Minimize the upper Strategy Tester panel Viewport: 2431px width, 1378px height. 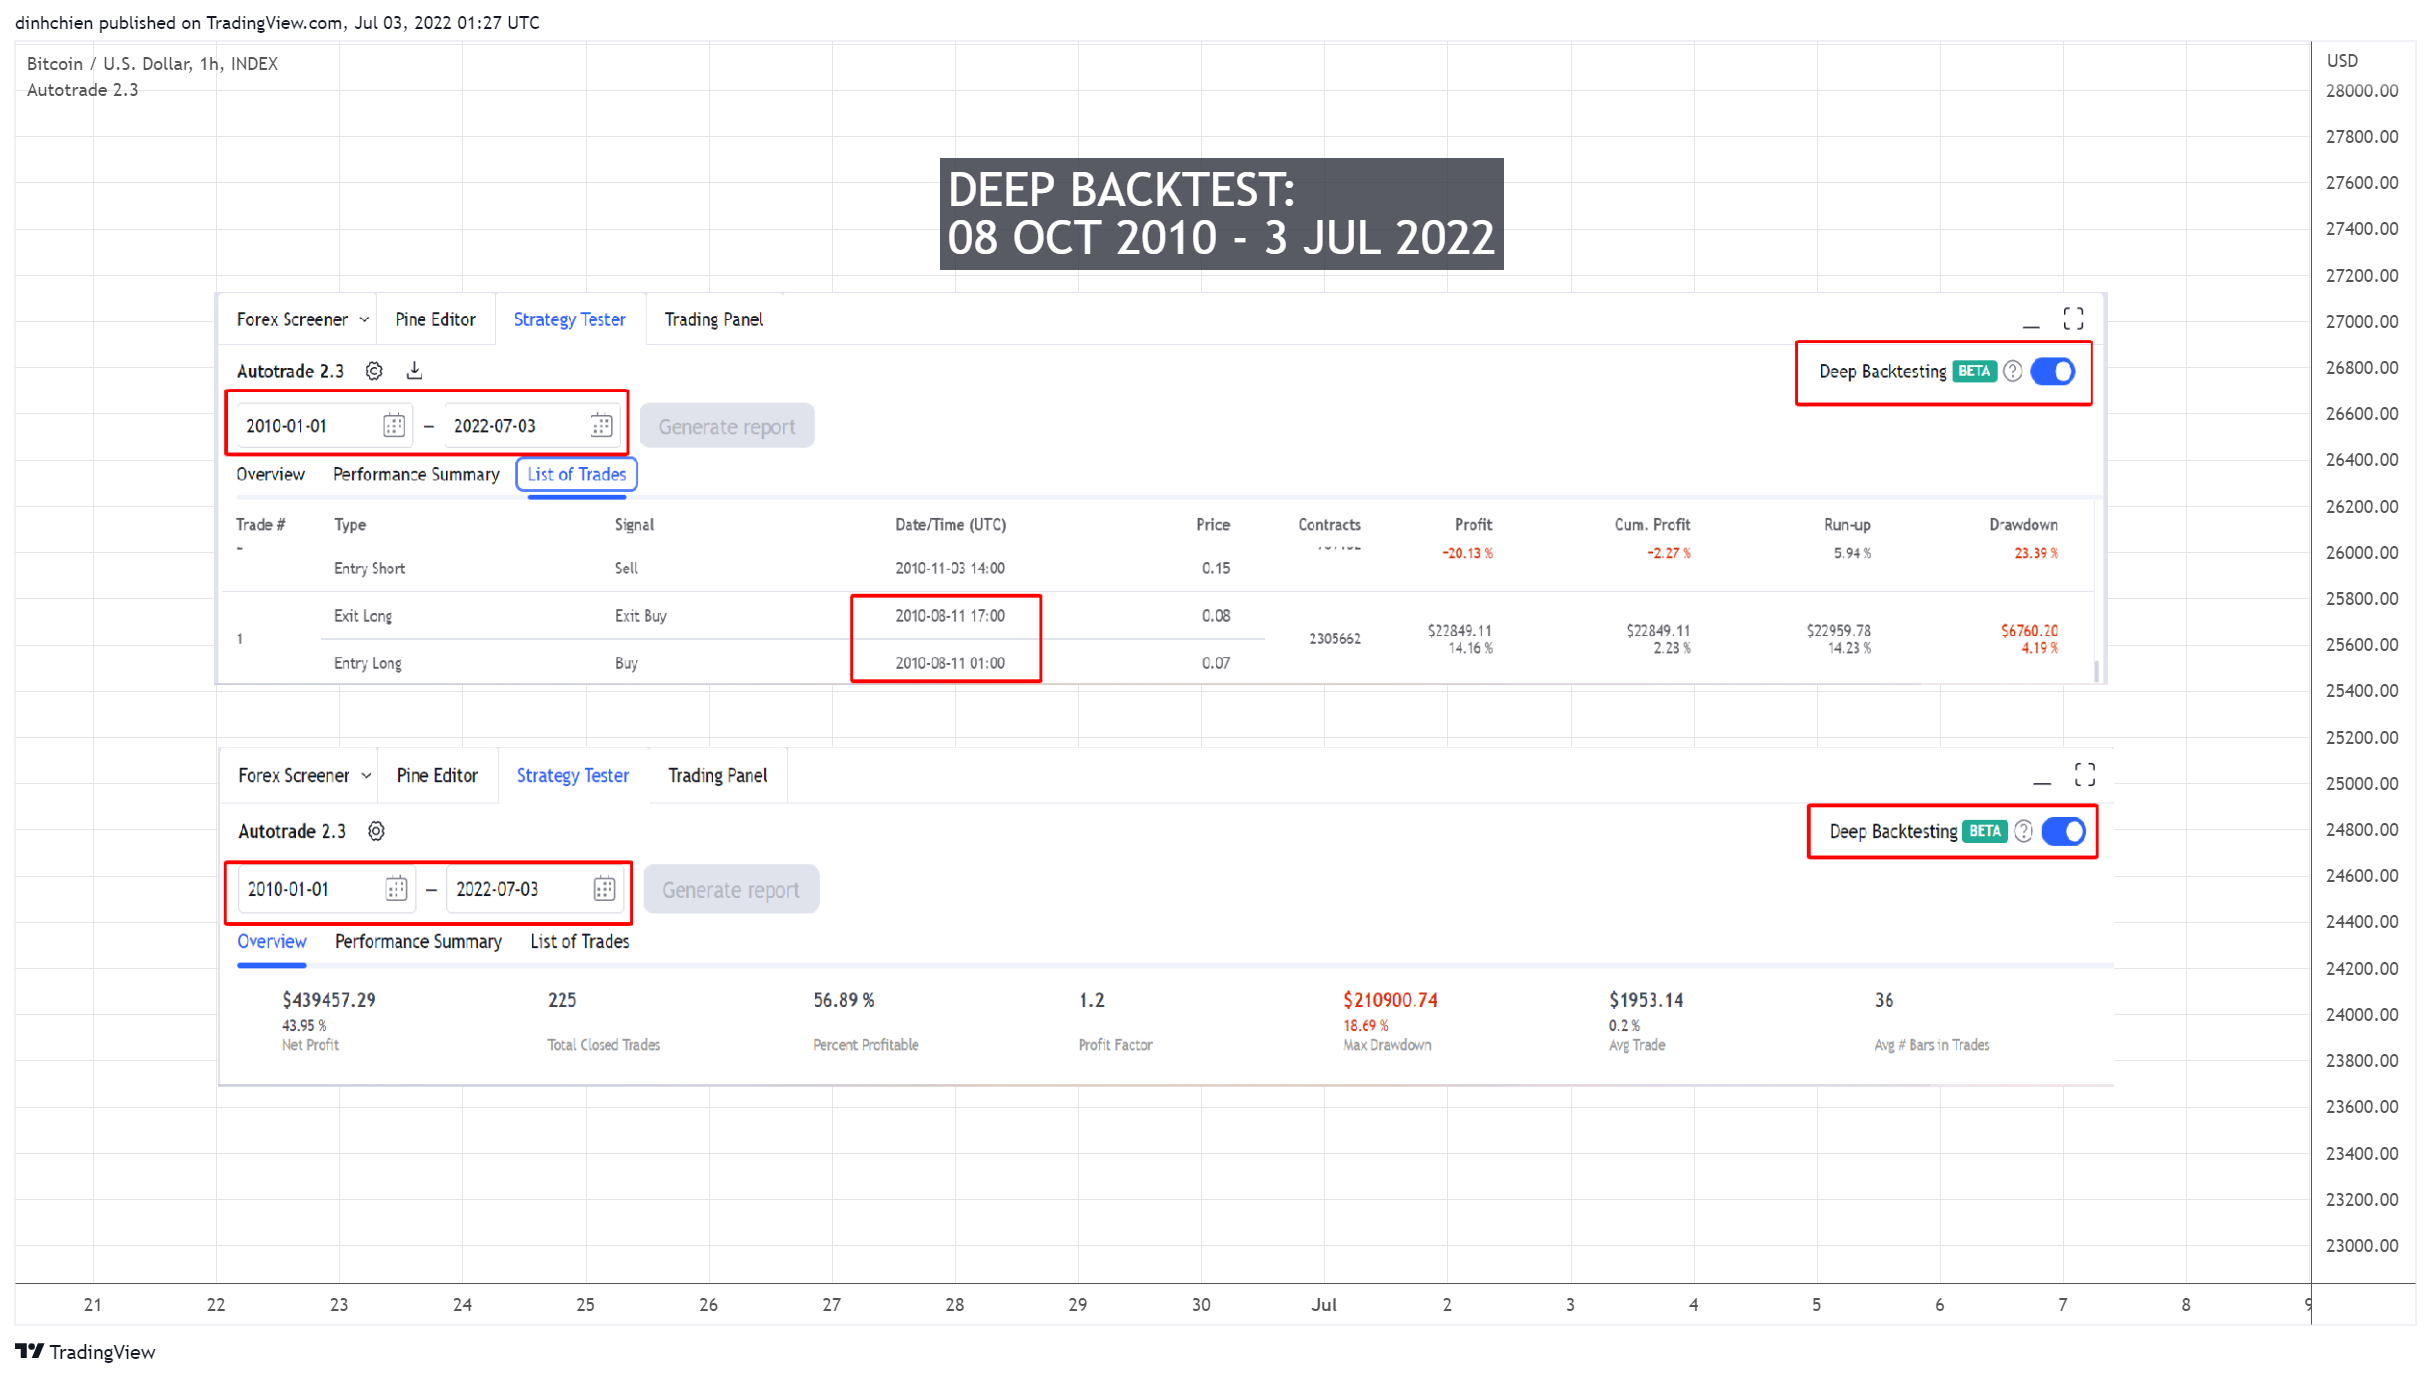2031,325
